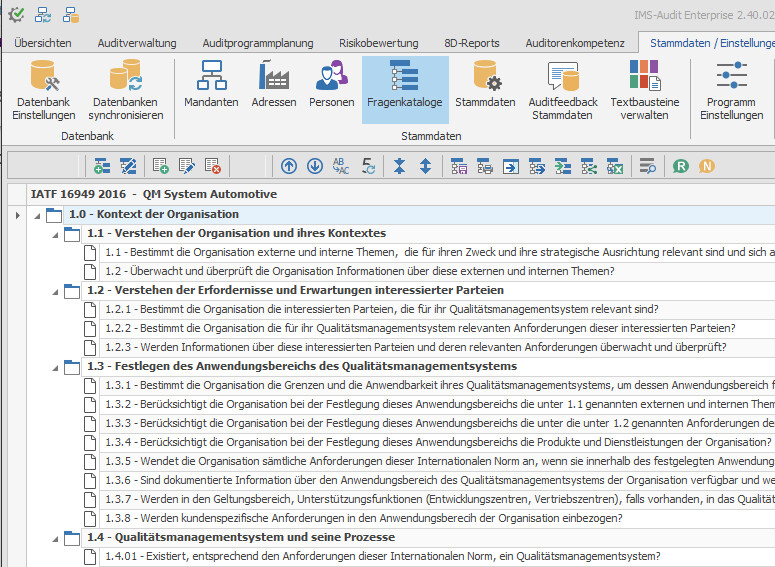
Task: Click the move up arrow icon
Action: point(289,166)
